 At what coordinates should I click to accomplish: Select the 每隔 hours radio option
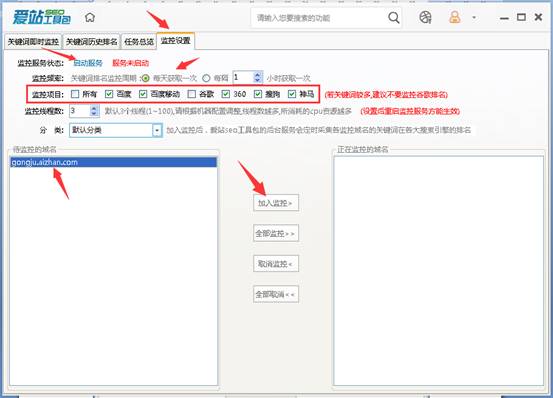pyautogui.click(x=206, y=78)
